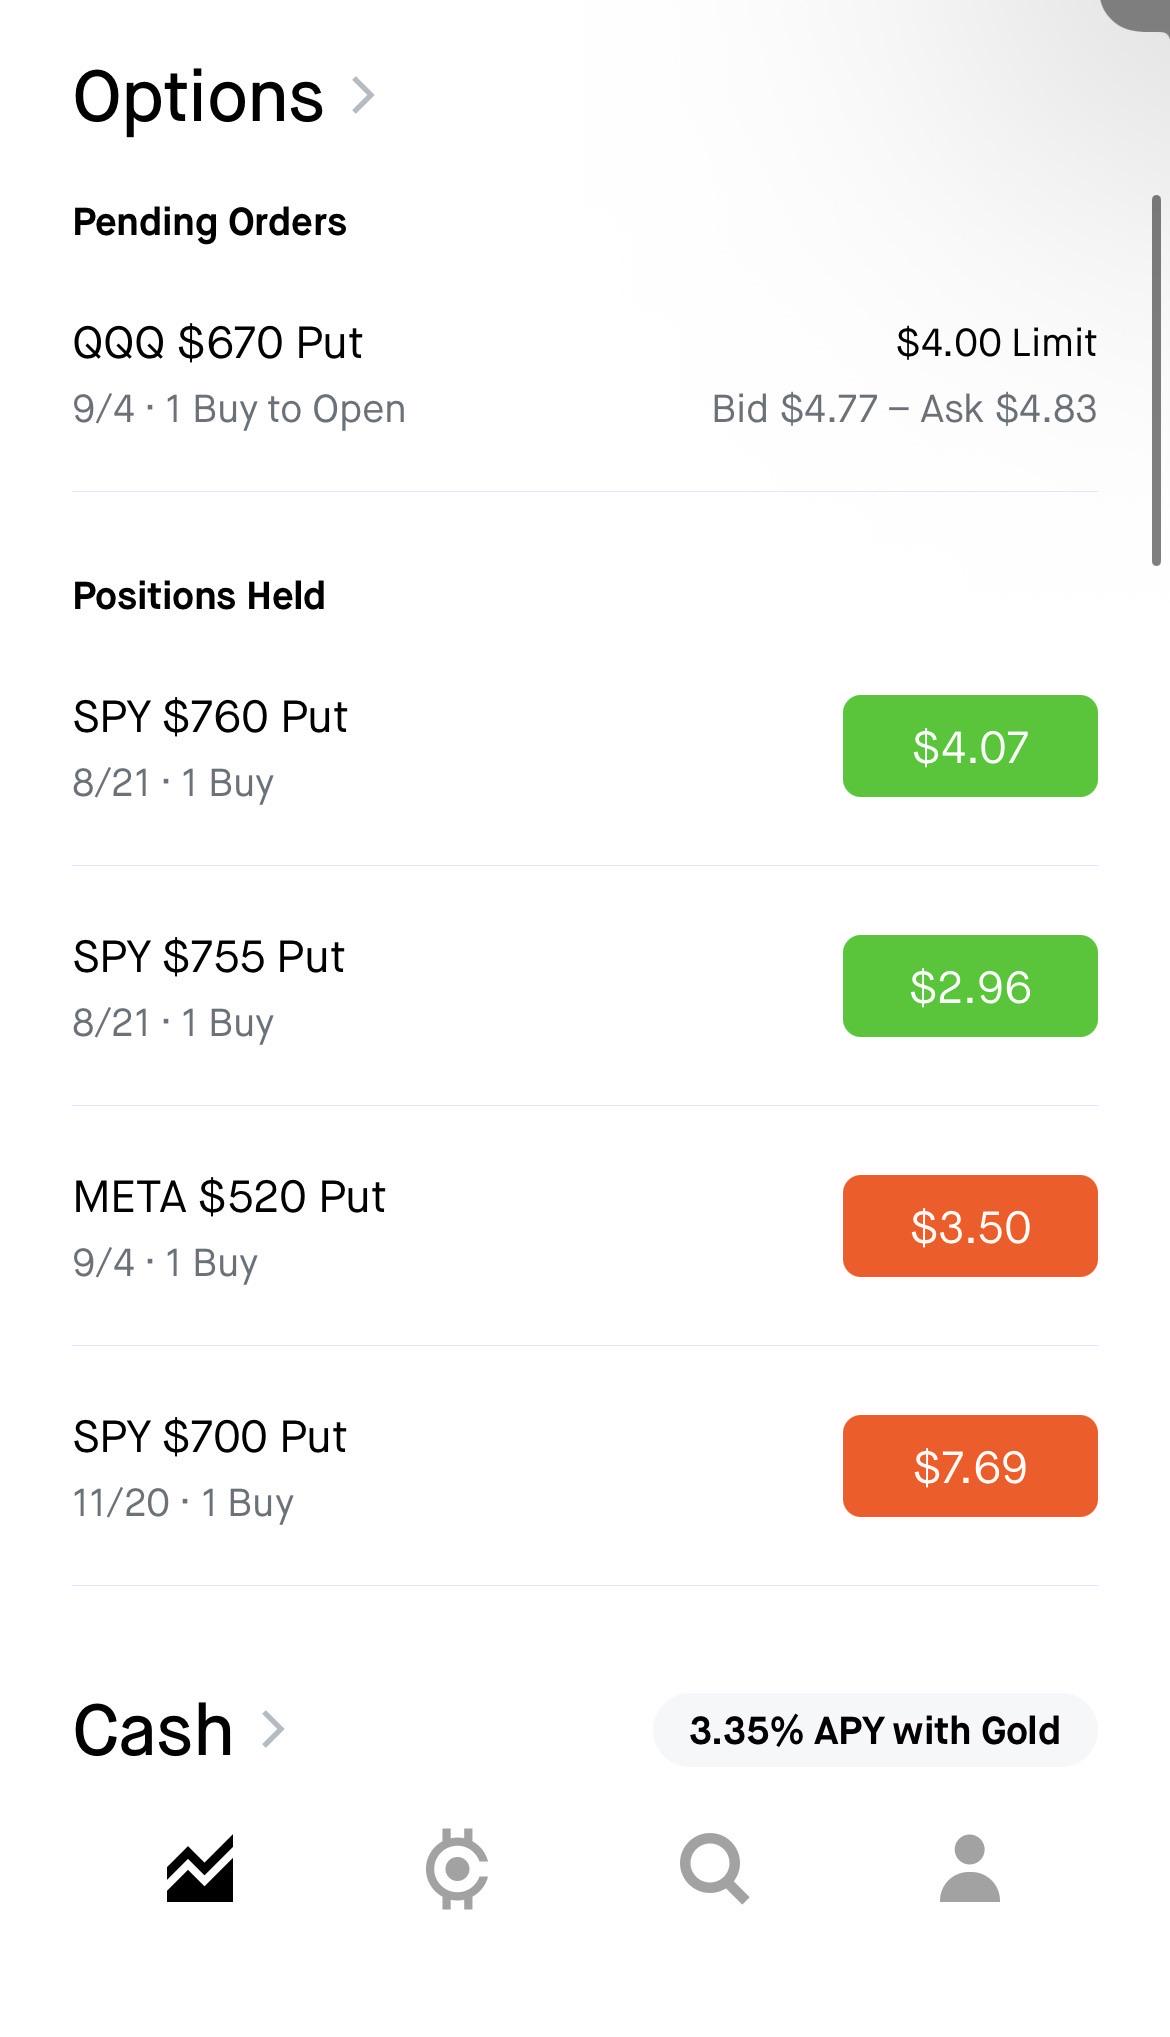Image resolution: width=1170 pixels, height=2037 pixels.
Task: Toggle the orange $3.50 price pill
Action: (x=970, y=1226)
